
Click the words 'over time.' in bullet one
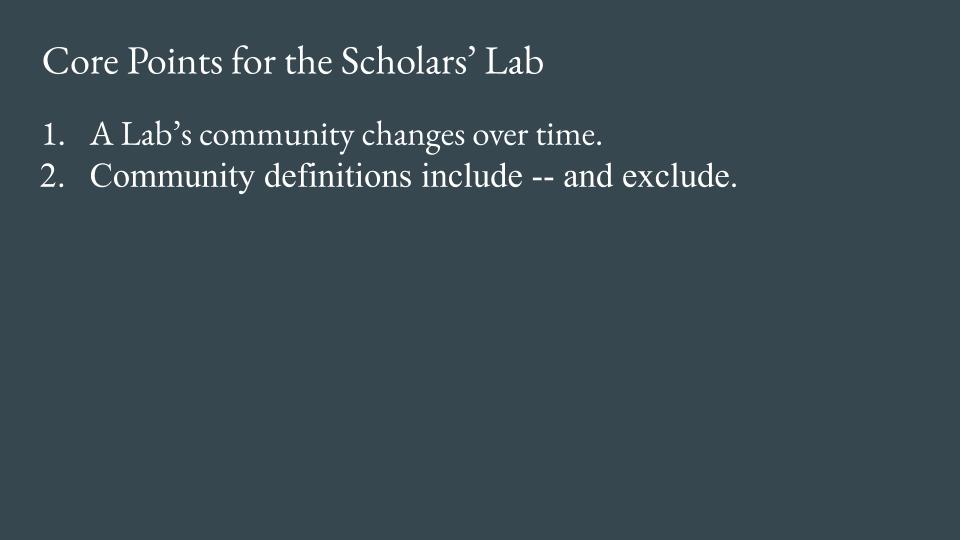point(542,135)
